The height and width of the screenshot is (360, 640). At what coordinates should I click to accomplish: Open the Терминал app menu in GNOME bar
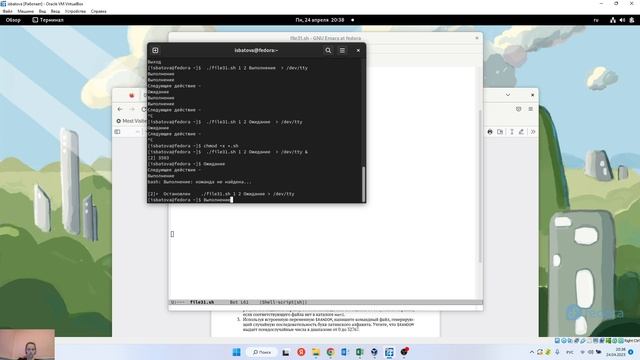pyautogui.click(x=48, y=20)
